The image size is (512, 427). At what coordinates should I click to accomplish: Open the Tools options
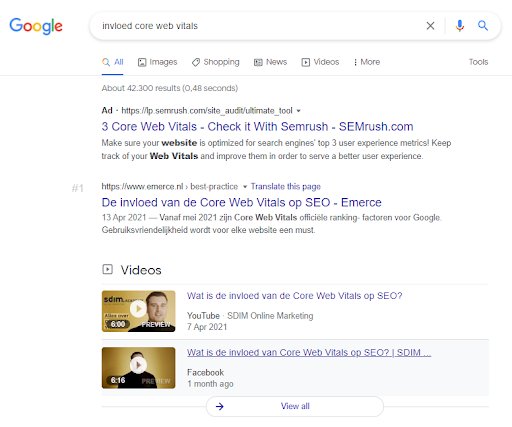478,62
